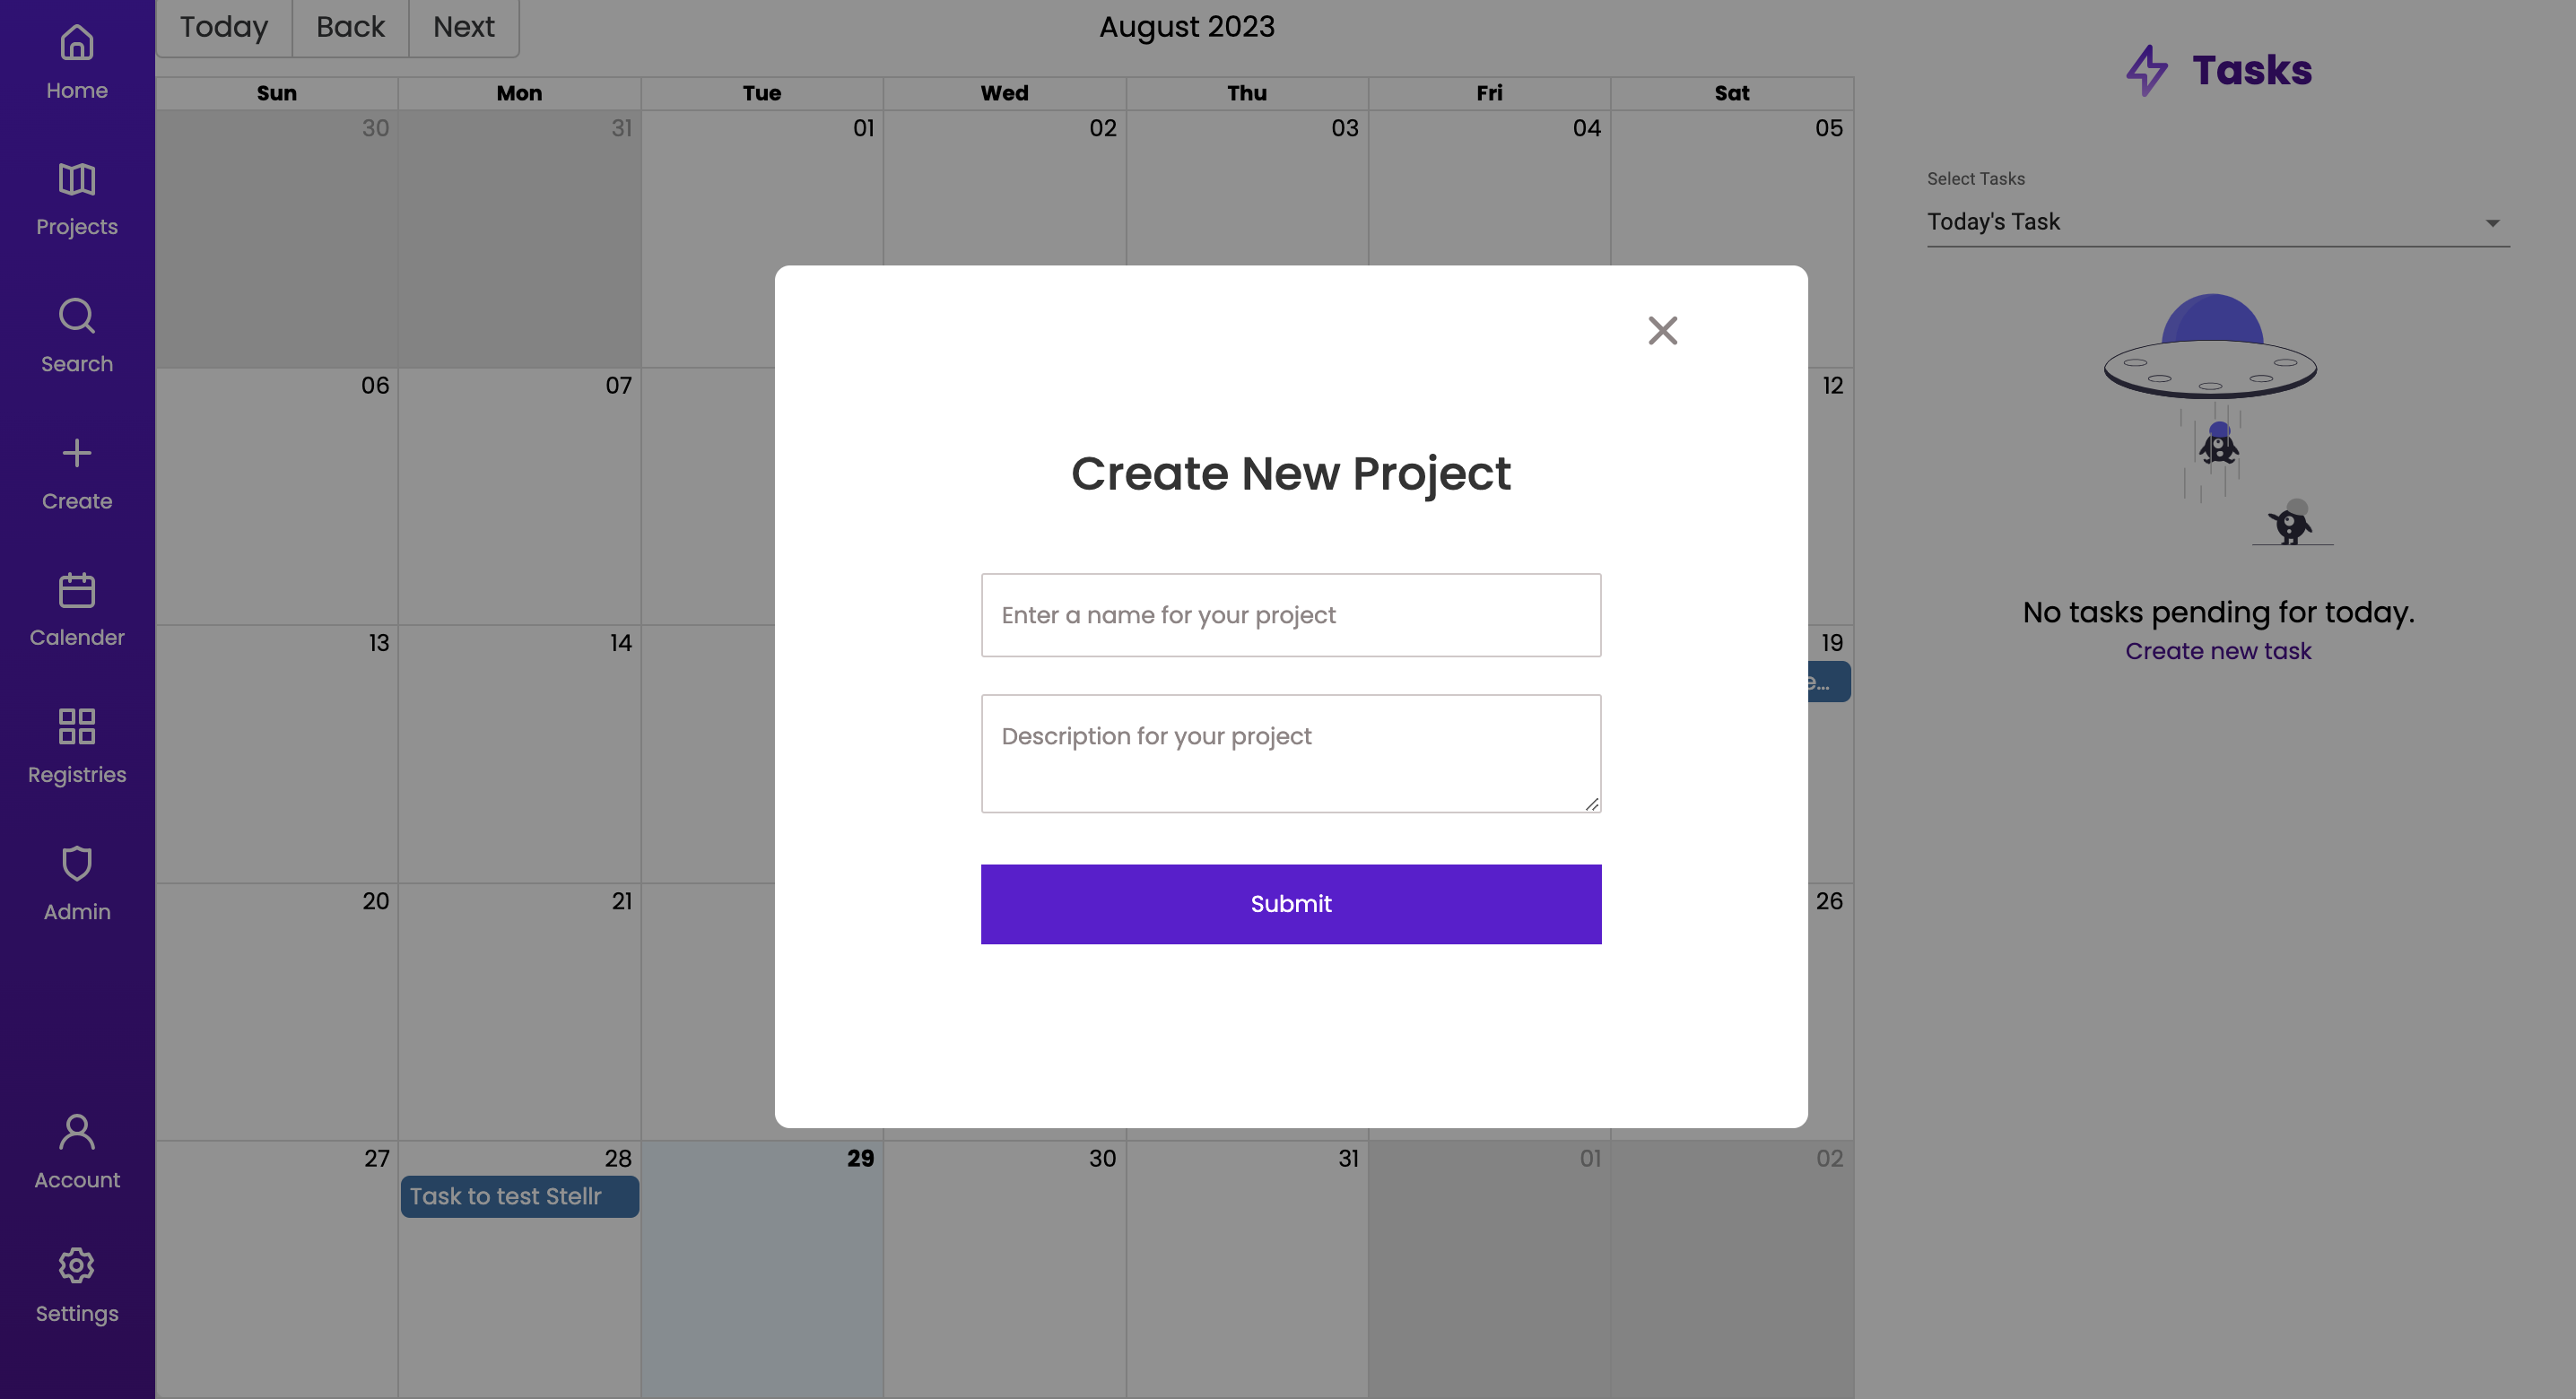
Task: Click the Select Tasks dropdown arrow
Action: [2493, 223]
